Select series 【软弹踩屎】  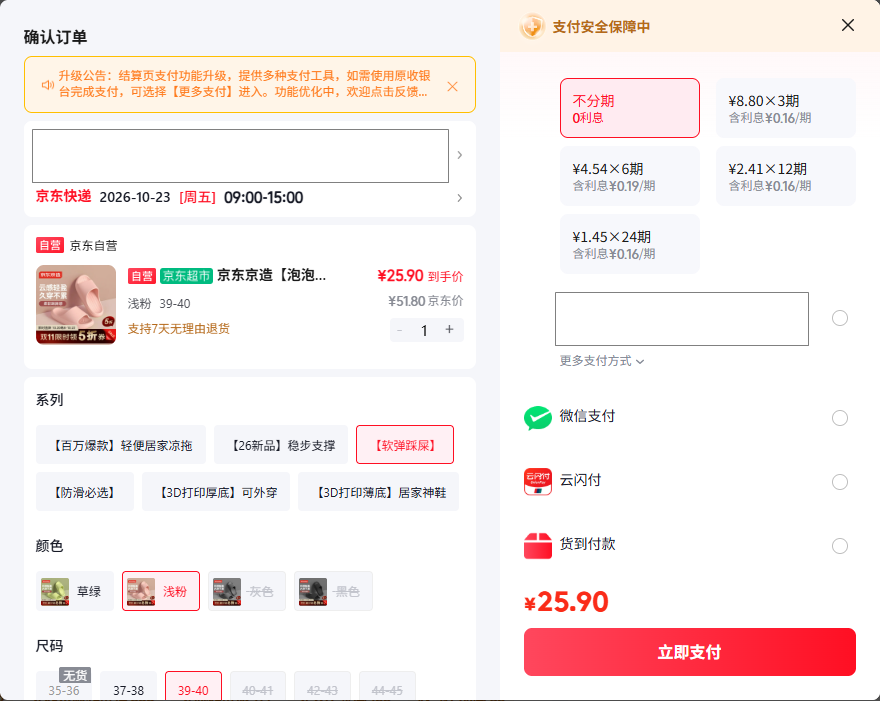[405, 445]
